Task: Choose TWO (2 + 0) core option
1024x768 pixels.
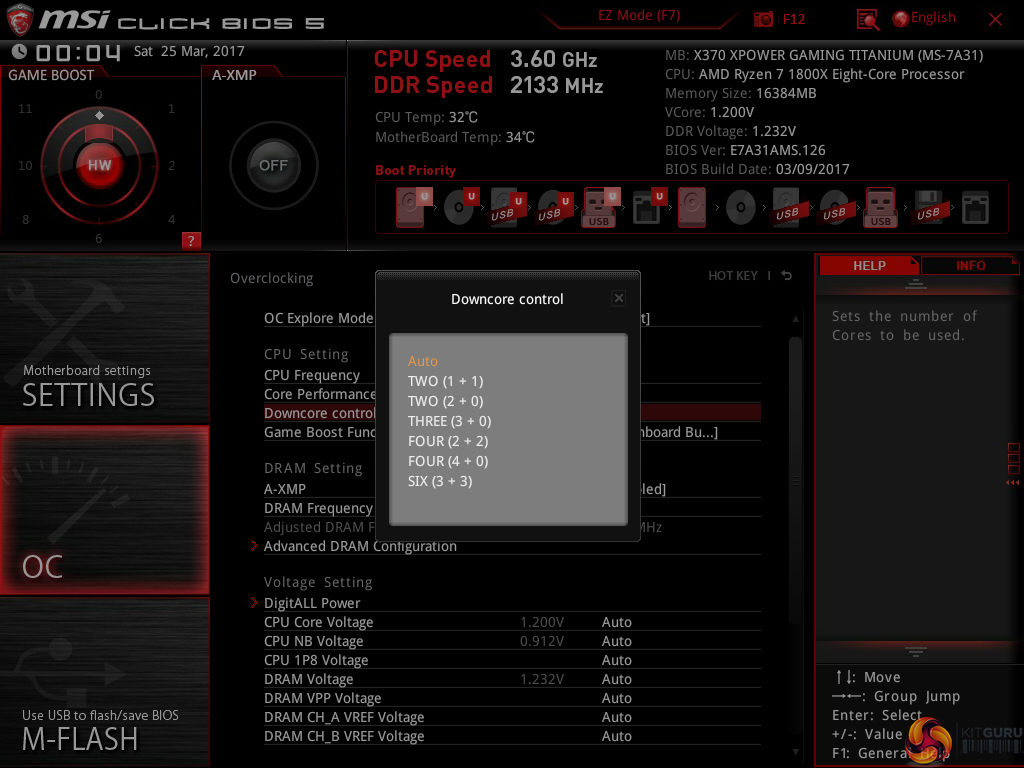Action: (445, 401)
